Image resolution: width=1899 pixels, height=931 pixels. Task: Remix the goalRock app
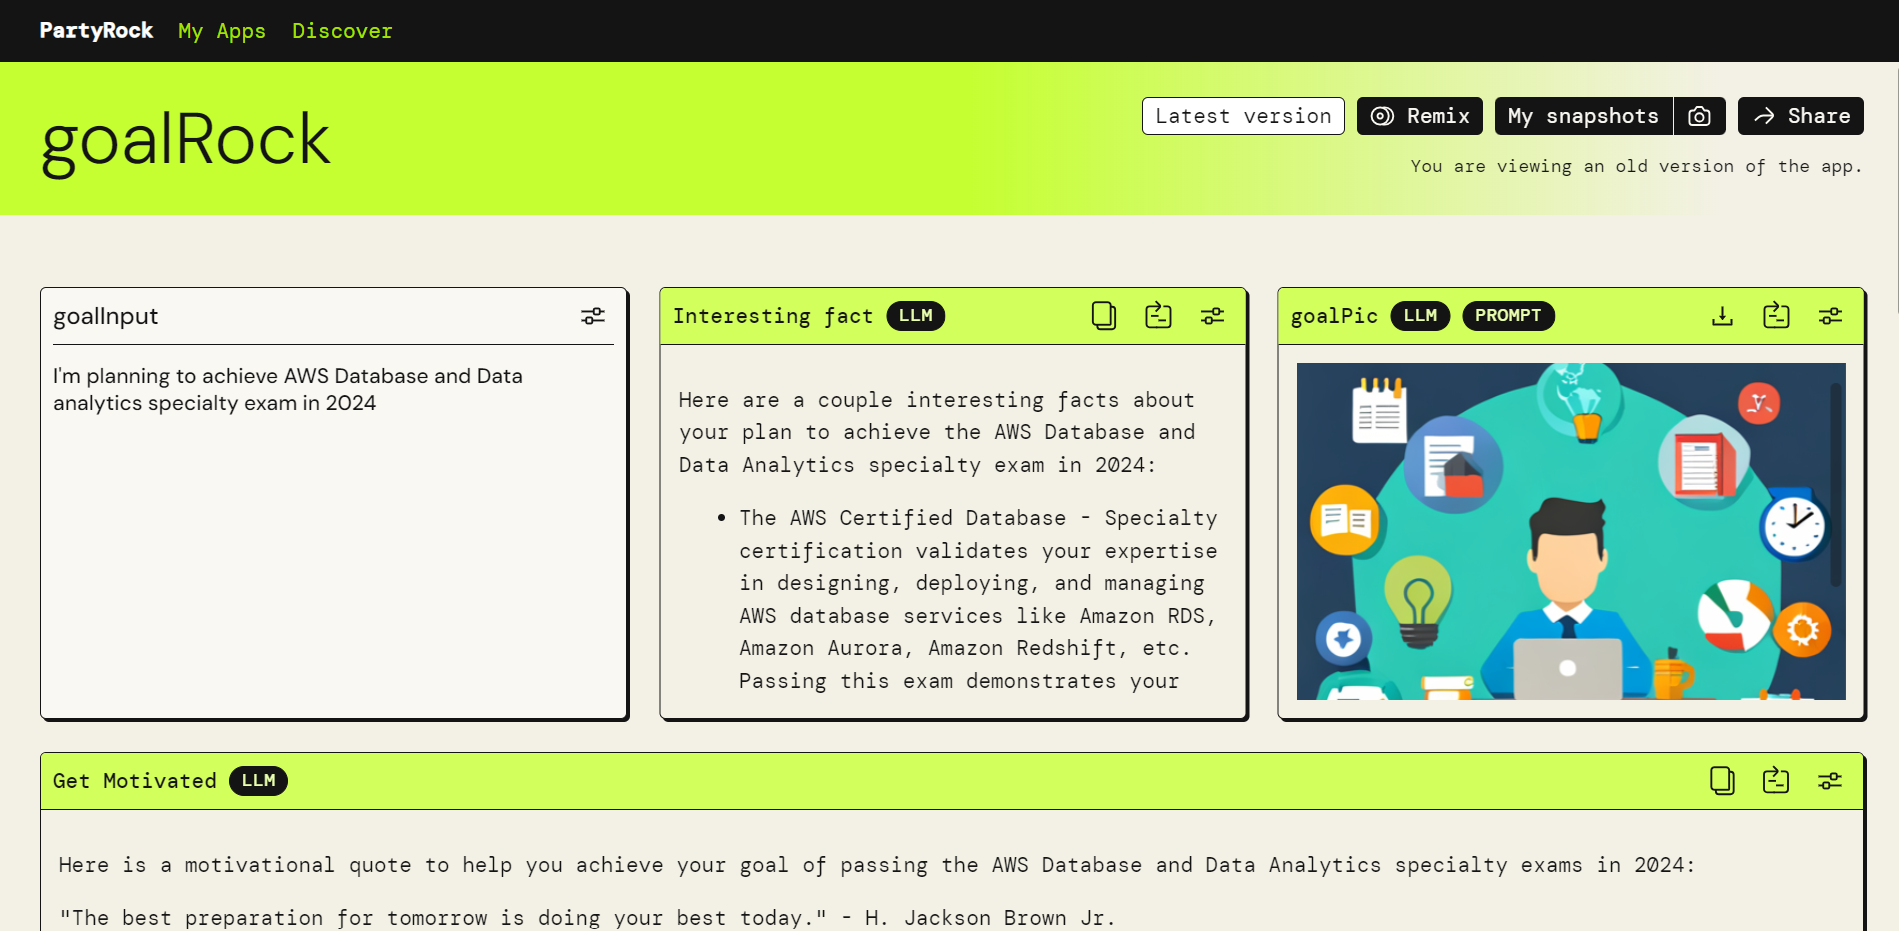tap(1420, 116)
